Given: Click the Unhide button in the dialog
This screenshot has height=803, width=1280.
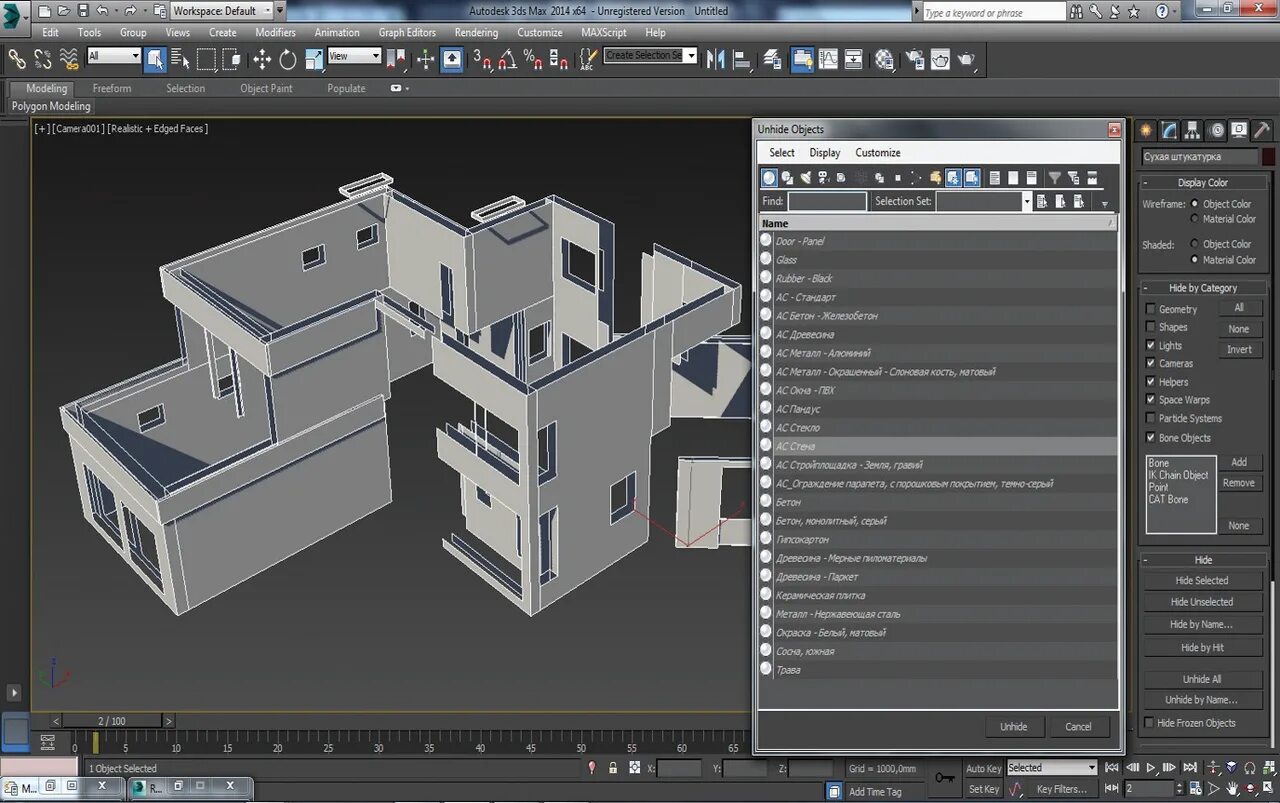Looking at the screenshot, I should tap(1013, 727).
